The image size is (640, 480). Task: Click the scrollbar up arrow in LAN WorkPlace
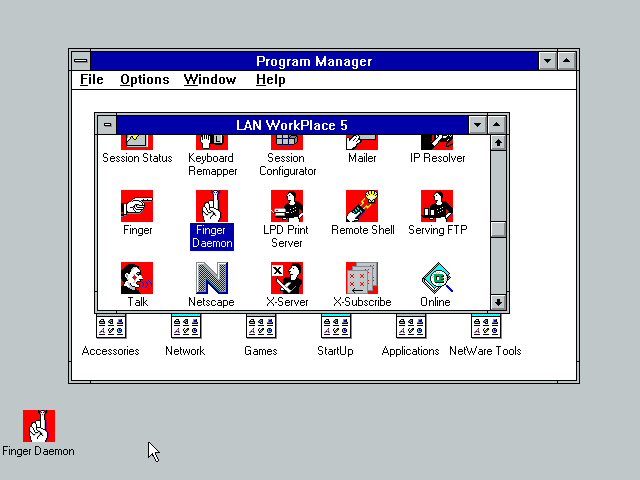click(x=498, y=143)
